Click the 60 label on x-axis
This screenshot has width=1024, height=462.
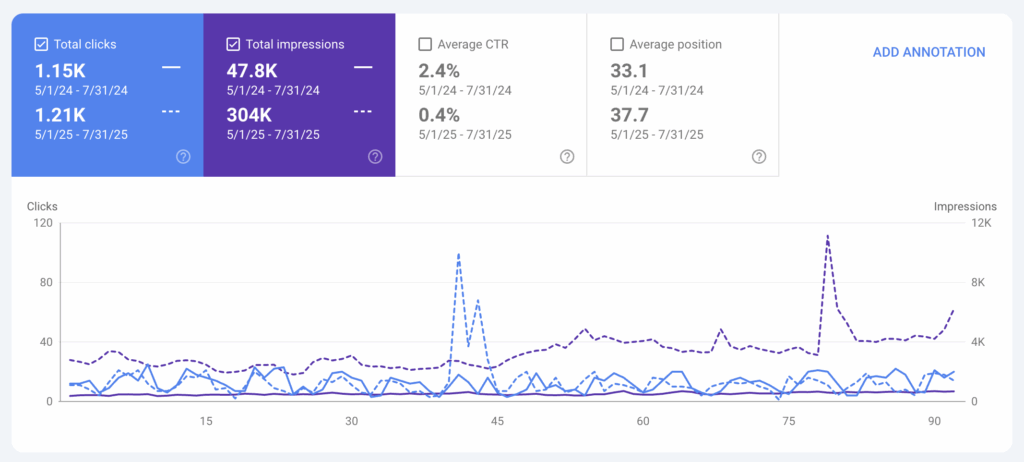pos(643,421)
